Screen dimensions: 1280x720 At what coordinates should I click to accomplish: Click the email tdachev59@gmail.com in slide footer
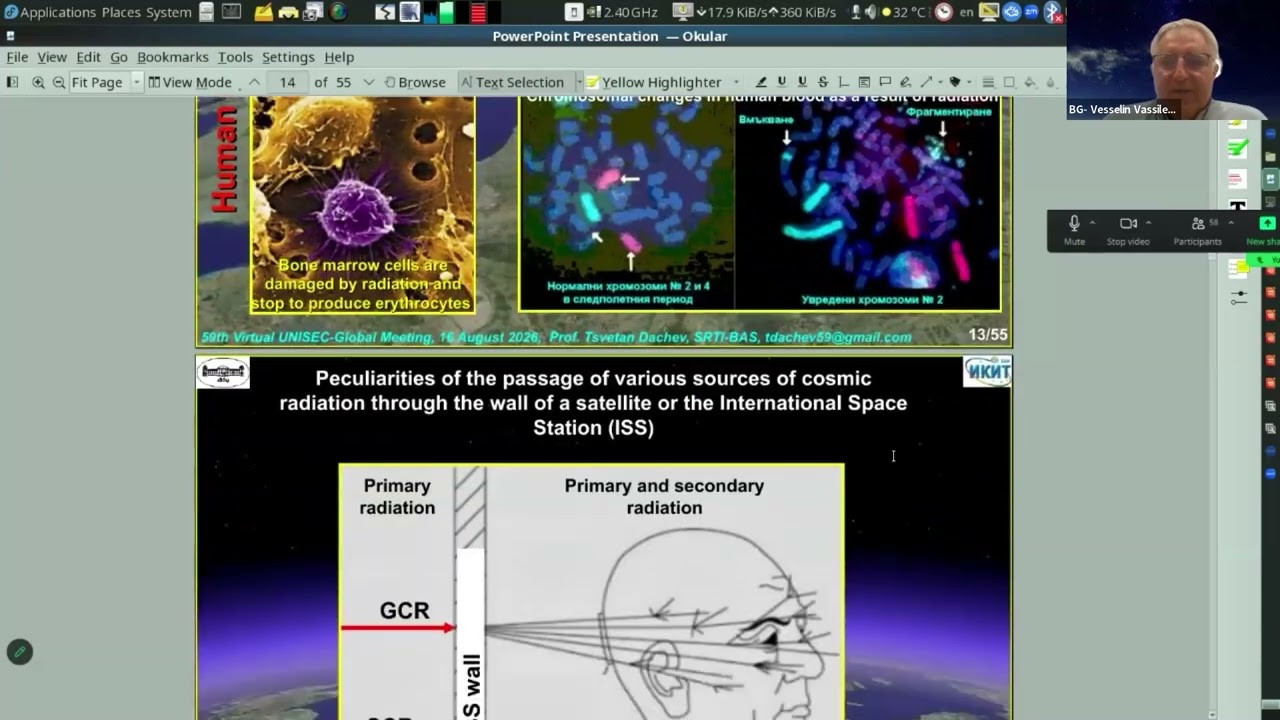coord(838,337)
